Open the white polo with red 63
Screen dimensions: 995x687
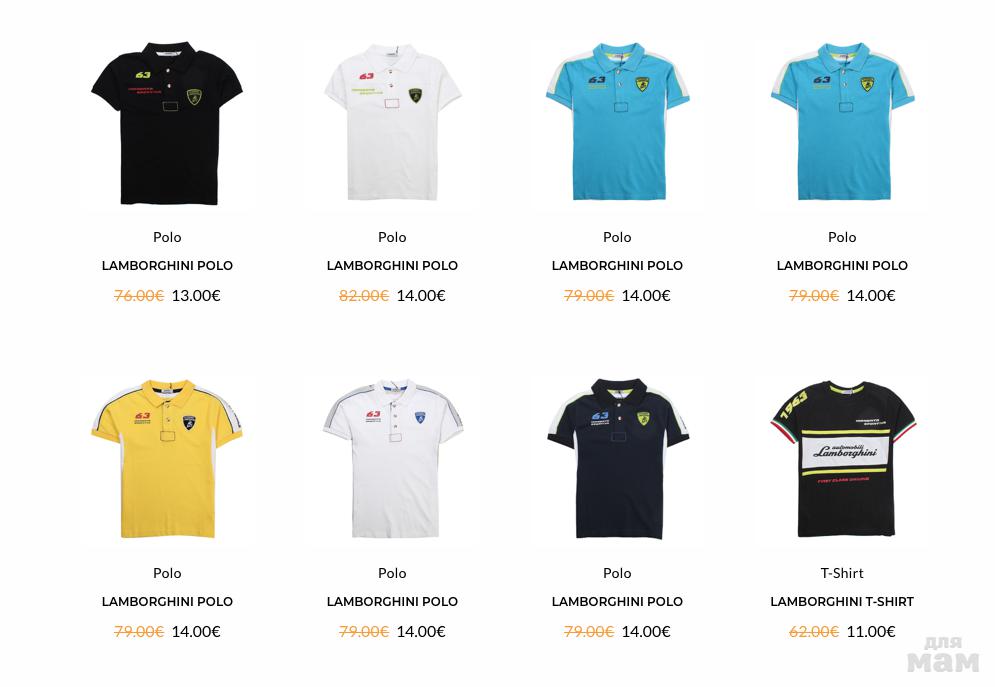coord(392,122)
